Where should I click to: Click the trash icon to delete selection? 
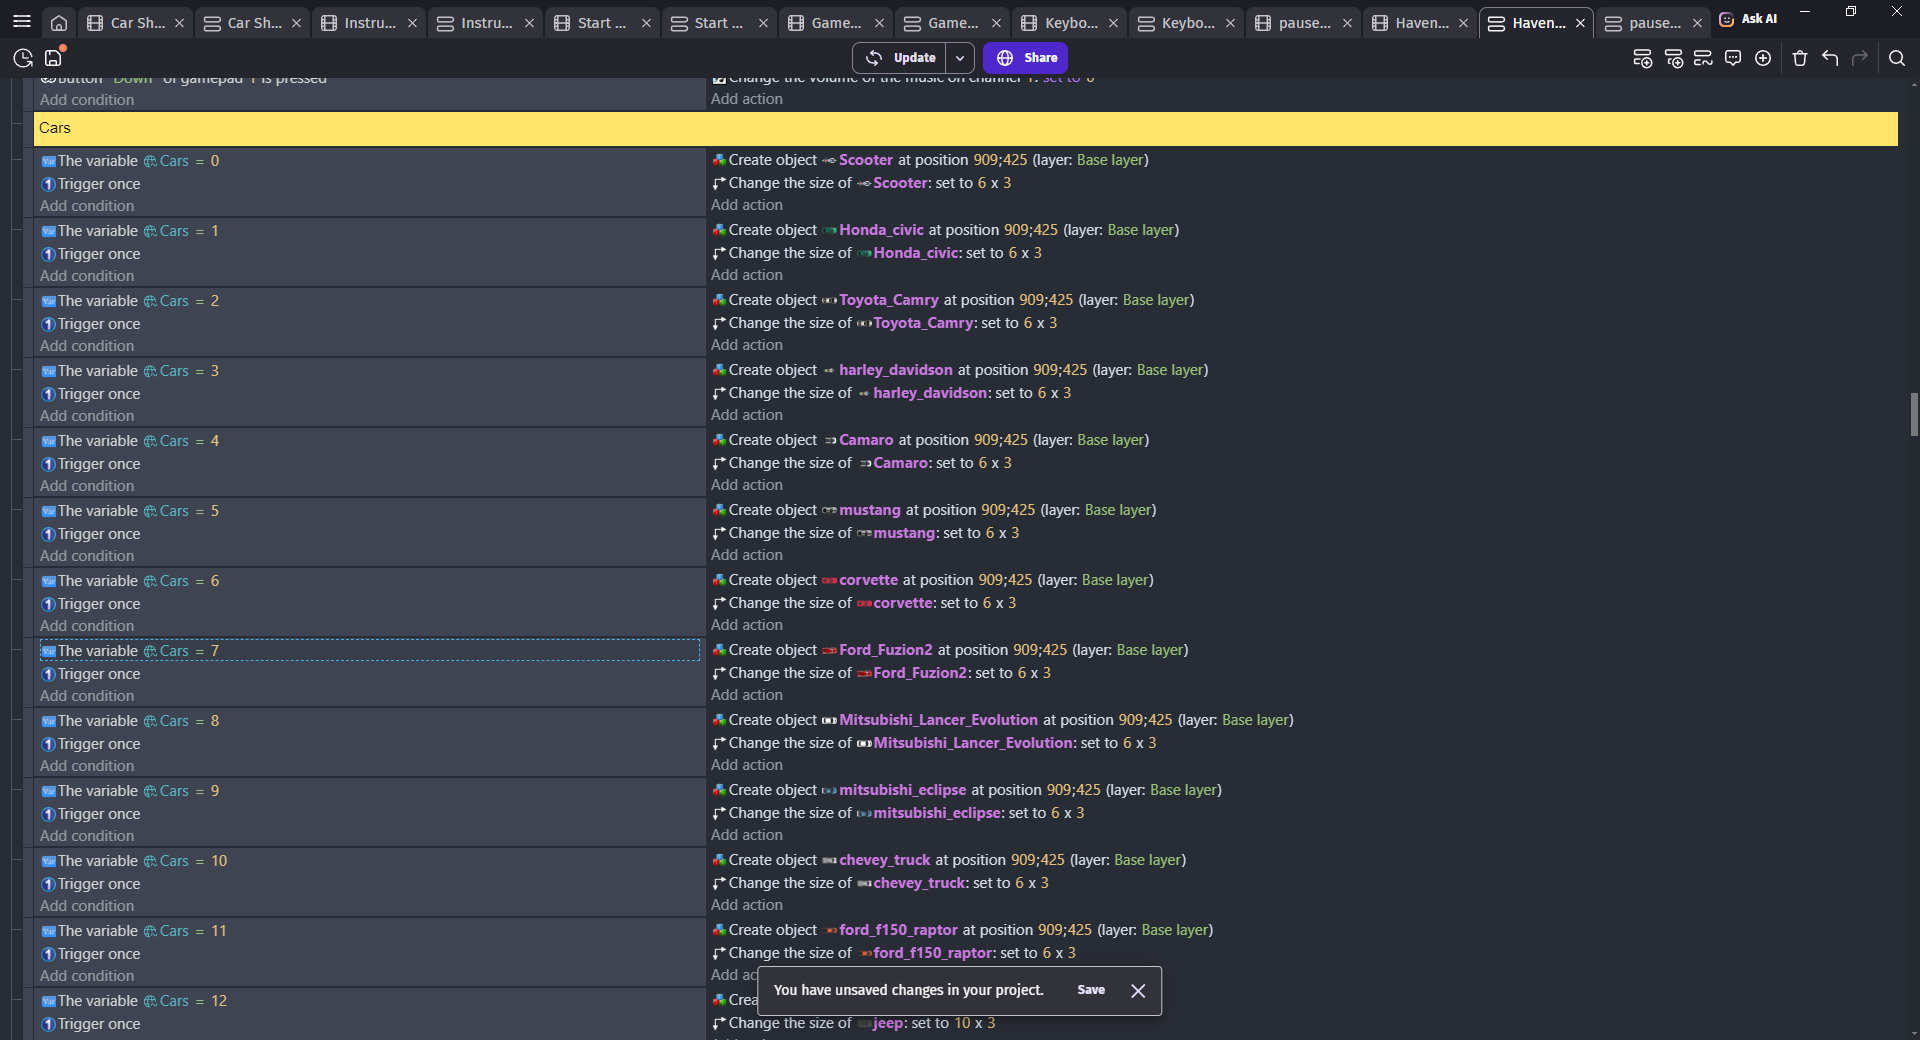[x=1800, y=58]
